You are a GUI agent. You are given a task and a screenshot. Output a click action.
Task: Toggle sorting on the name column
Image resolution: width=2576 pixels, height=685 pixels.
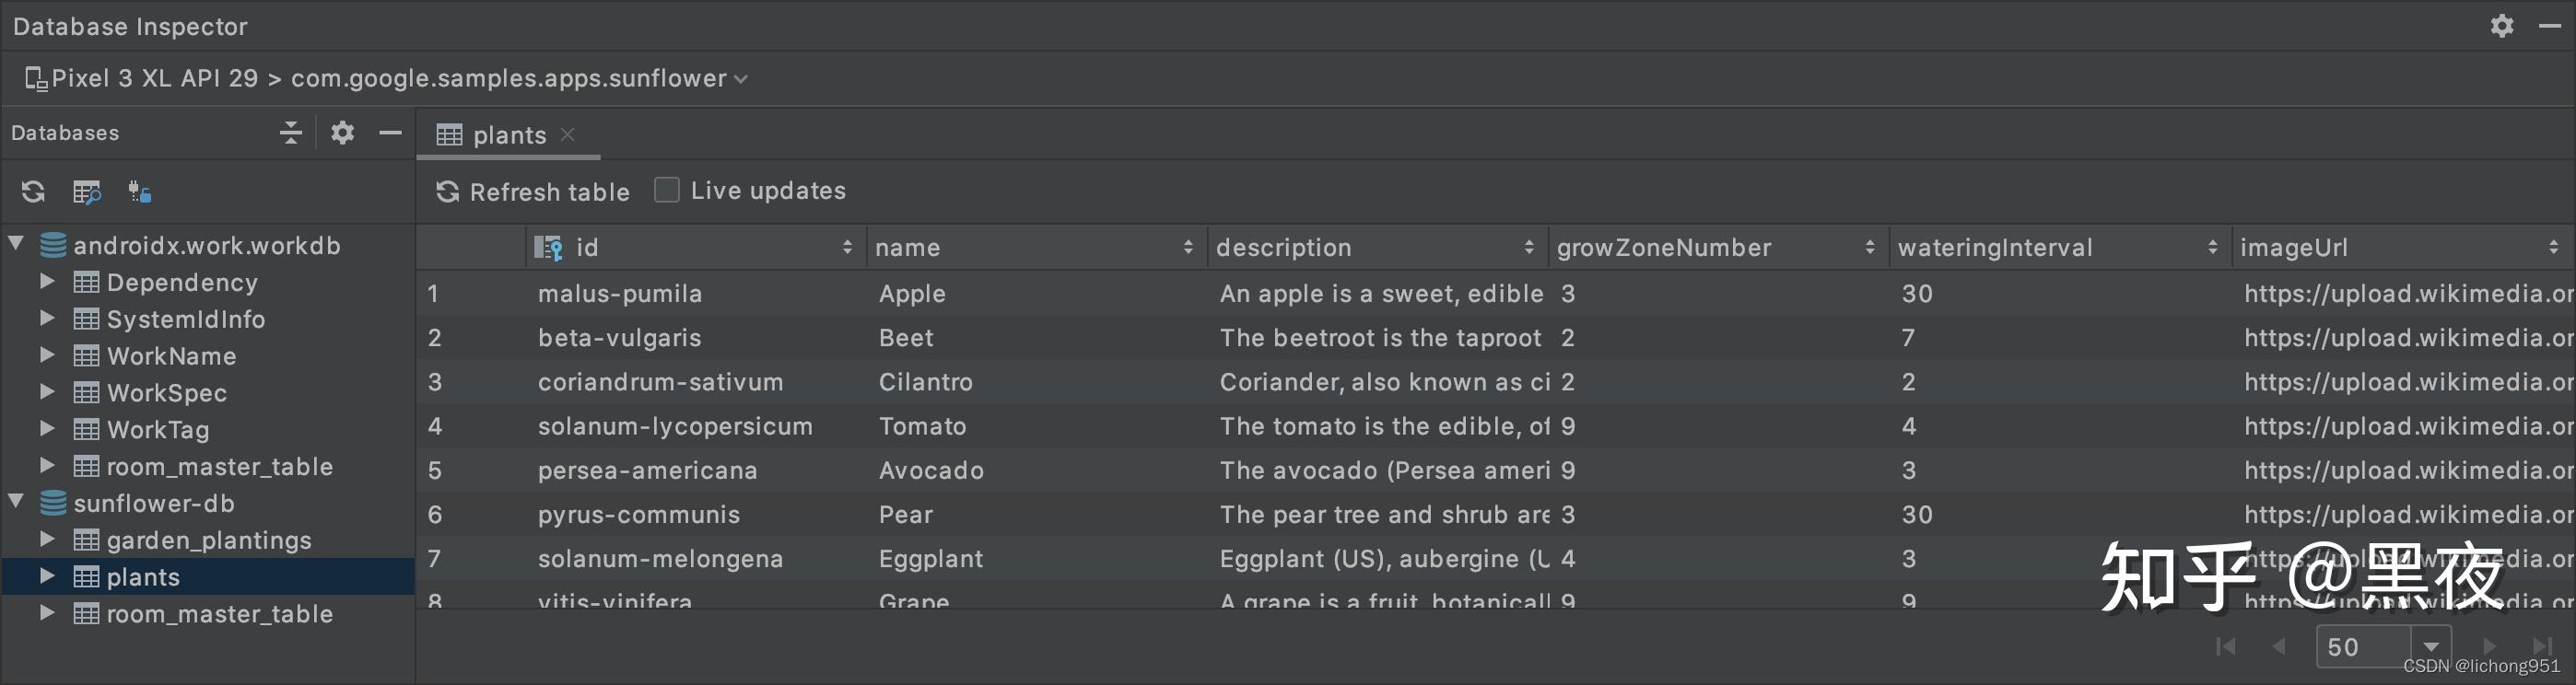[x=1188, y=247]
